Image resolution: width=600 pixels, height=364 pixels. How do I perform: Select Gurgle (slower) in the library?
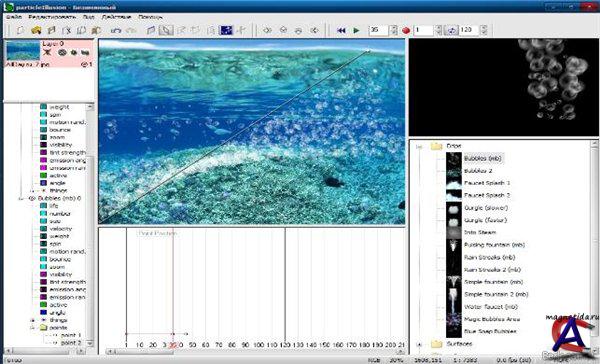coord(486,208)
